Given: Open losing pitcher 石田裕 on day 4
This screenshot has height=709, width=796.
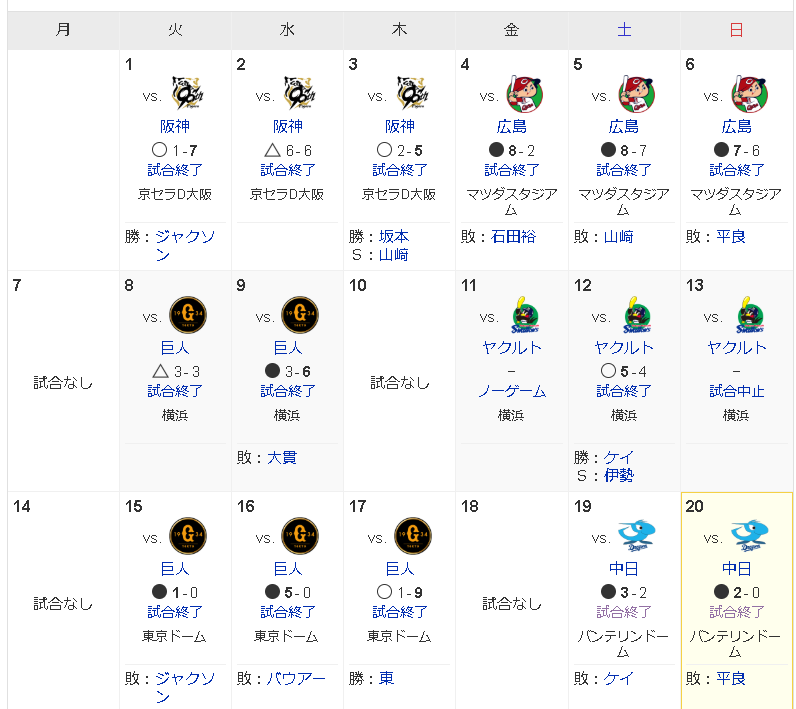Looking at the screenshot, I should 513,237.
